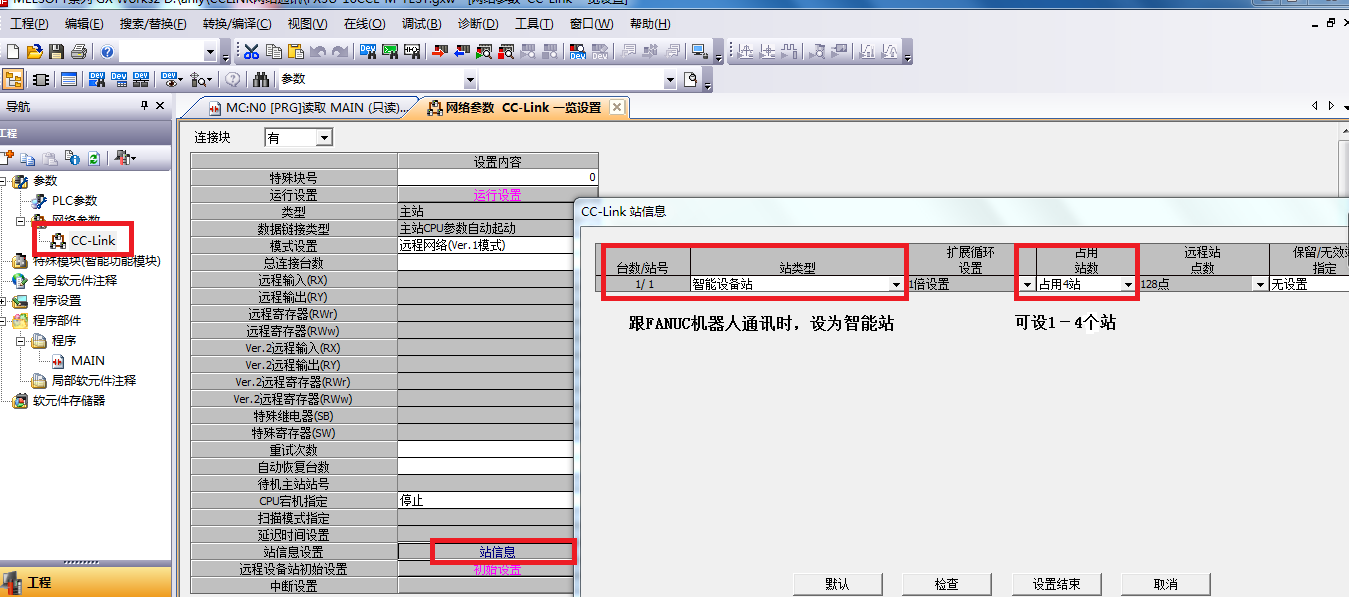Viewport: 1349px width, 597px height.
Task: Open the 连接块 dropdown showing 有
Action: [x=323, y=138]
